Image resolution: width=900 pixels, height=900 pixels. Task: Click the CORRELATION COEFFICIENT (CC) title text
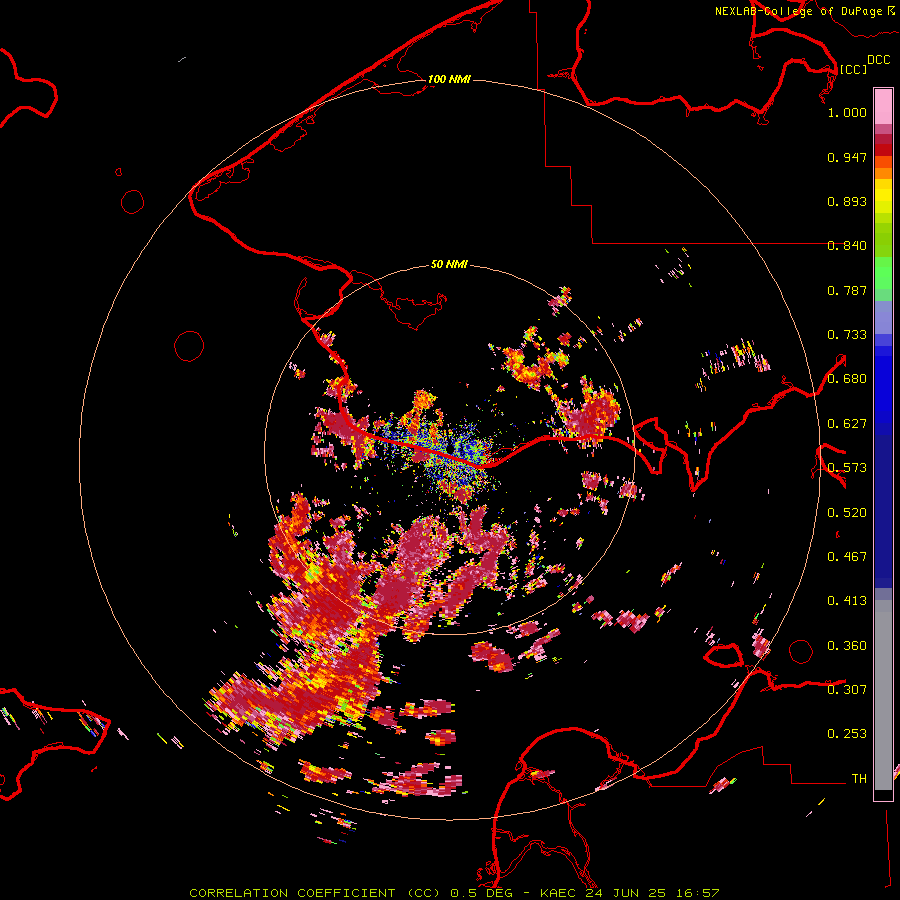click(314, 893)
